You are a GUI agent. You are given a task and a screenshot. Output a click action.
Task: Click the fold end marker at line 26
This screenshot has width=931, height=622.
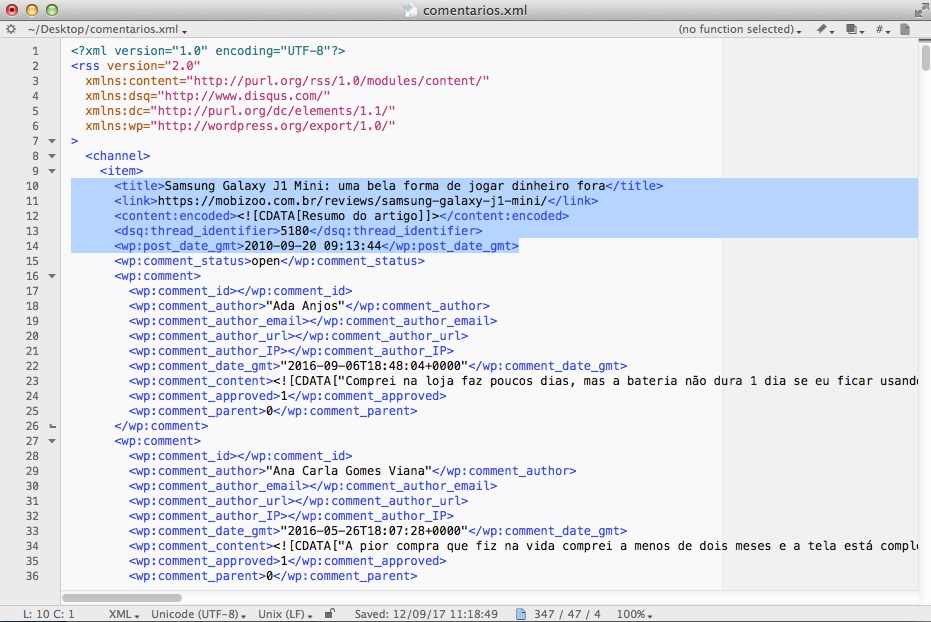point(52,426)
